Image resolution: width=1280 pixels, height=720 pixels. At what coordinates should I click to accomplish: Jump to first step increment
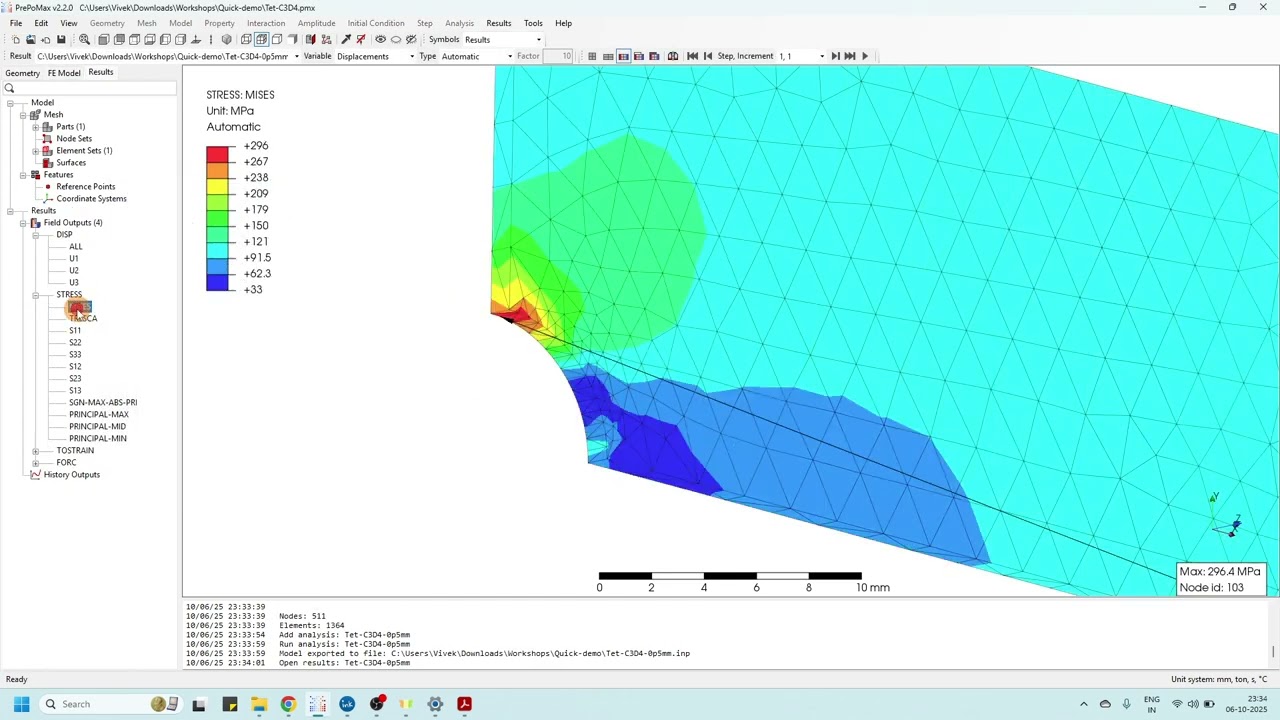click(692, 56)
